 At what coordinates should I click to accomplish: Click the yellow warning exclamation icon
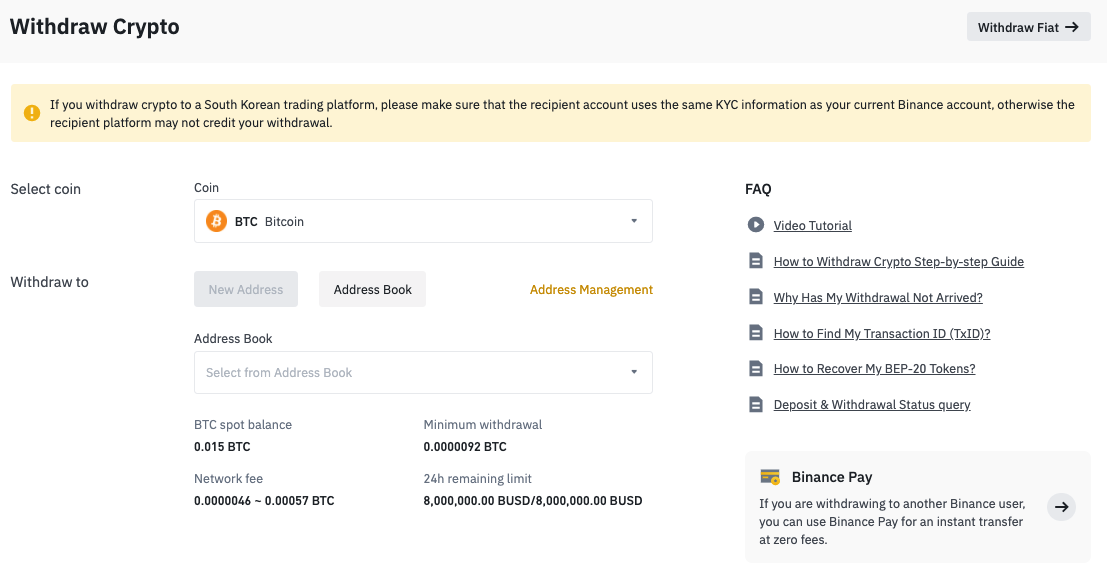32,113
